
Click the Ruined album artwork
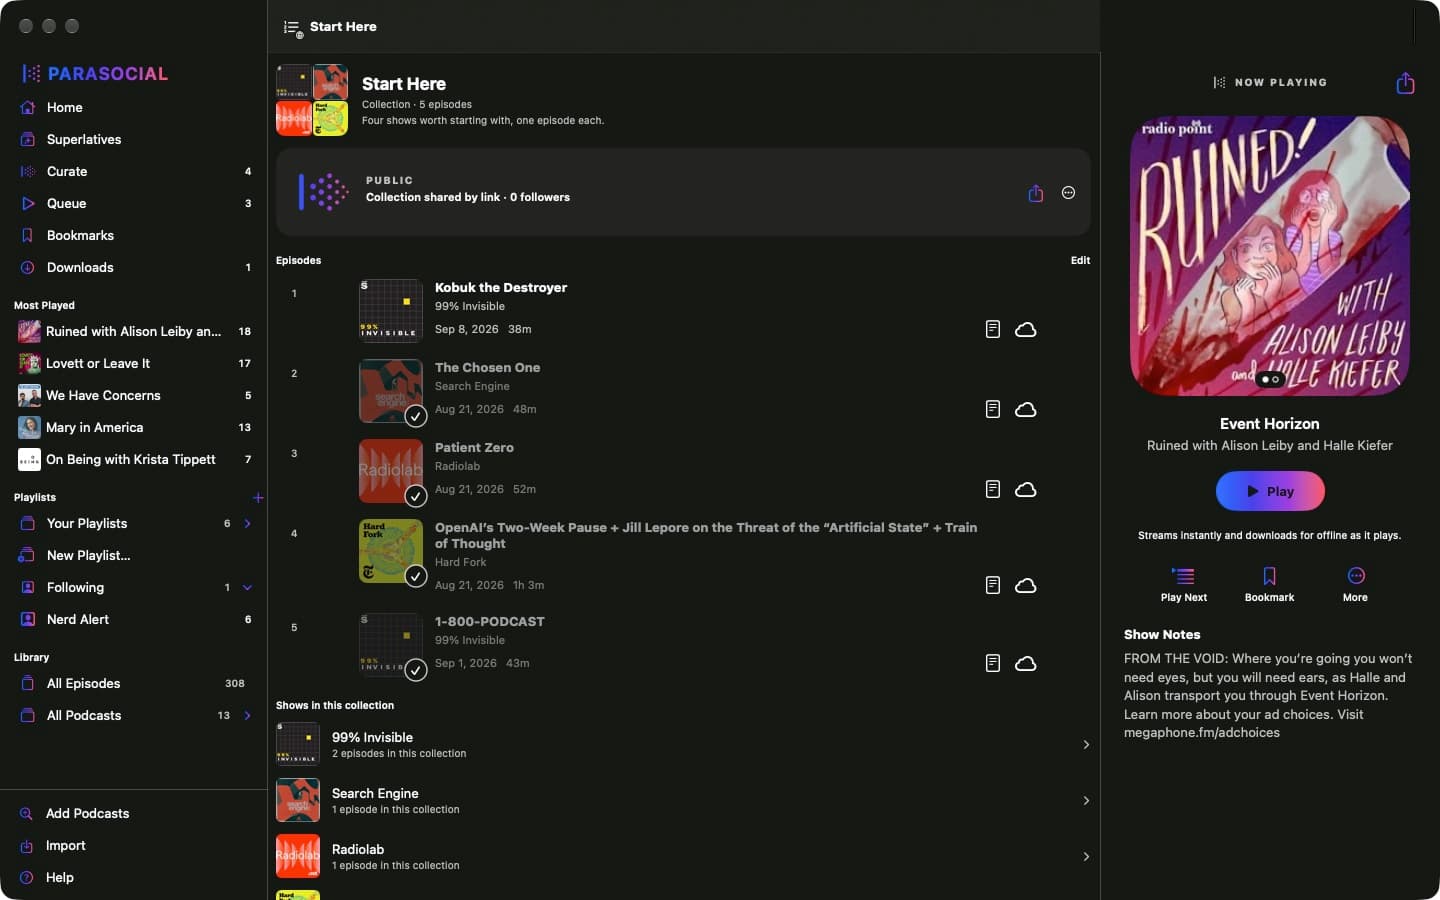1270,256
